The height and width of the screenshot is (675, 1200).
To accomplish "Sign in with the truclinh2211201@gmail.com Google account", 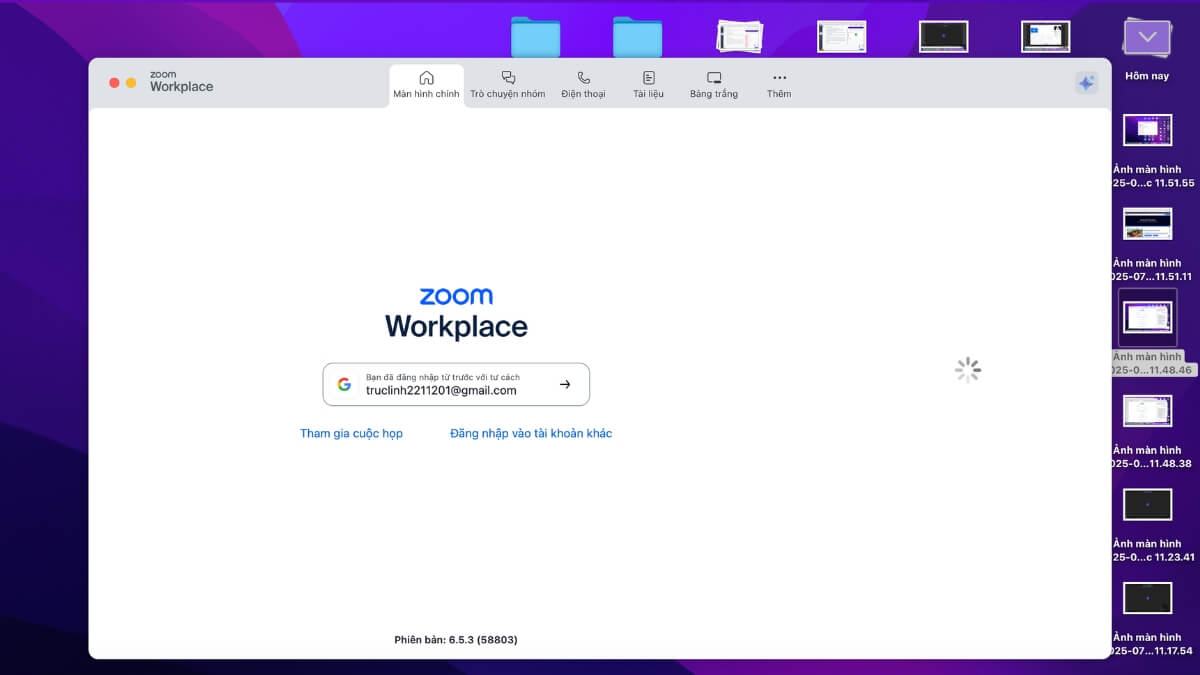I will [x=456, y=384].
